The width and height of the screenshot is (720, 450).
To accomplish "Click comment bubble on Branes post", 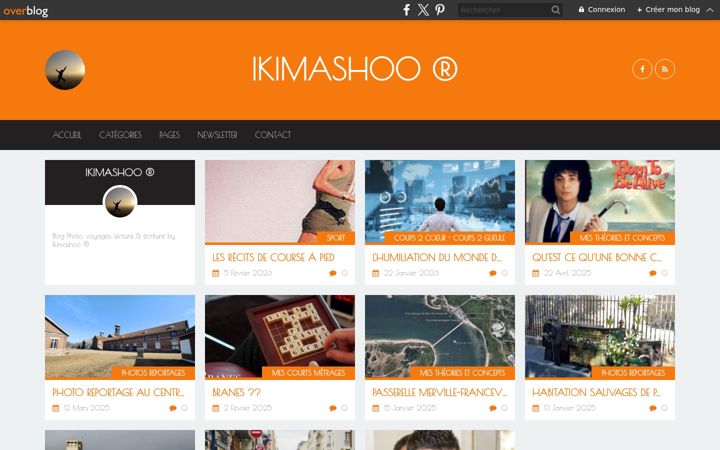I will (x=333, y=408).
